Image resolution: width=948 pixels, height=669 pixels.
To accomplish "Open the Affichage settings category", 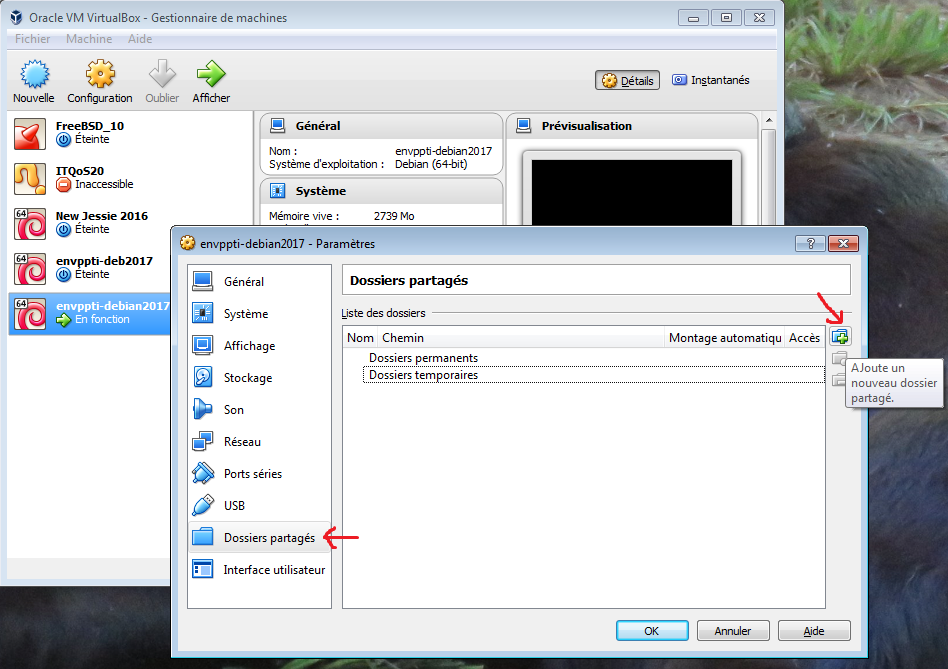I will coord(249,346).
